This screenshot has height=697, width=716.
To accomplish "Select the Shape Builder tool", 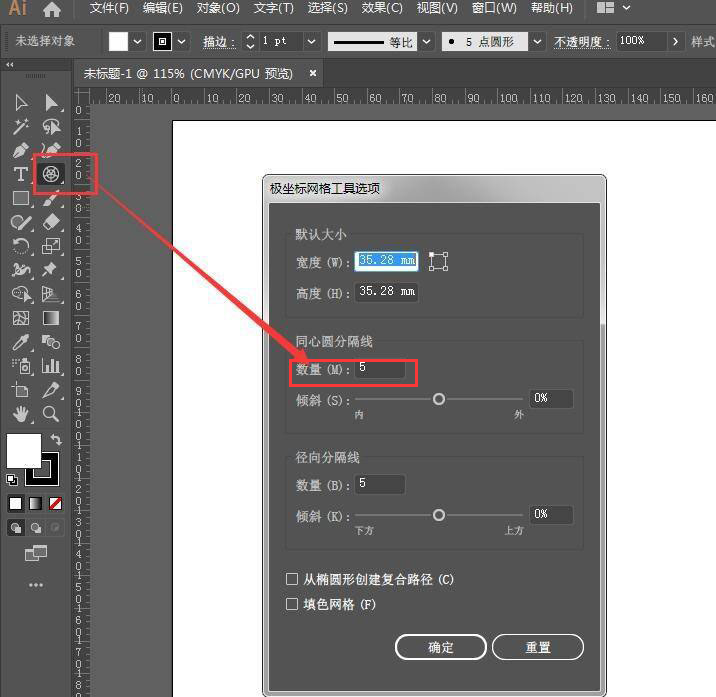I will pos(21,294).
